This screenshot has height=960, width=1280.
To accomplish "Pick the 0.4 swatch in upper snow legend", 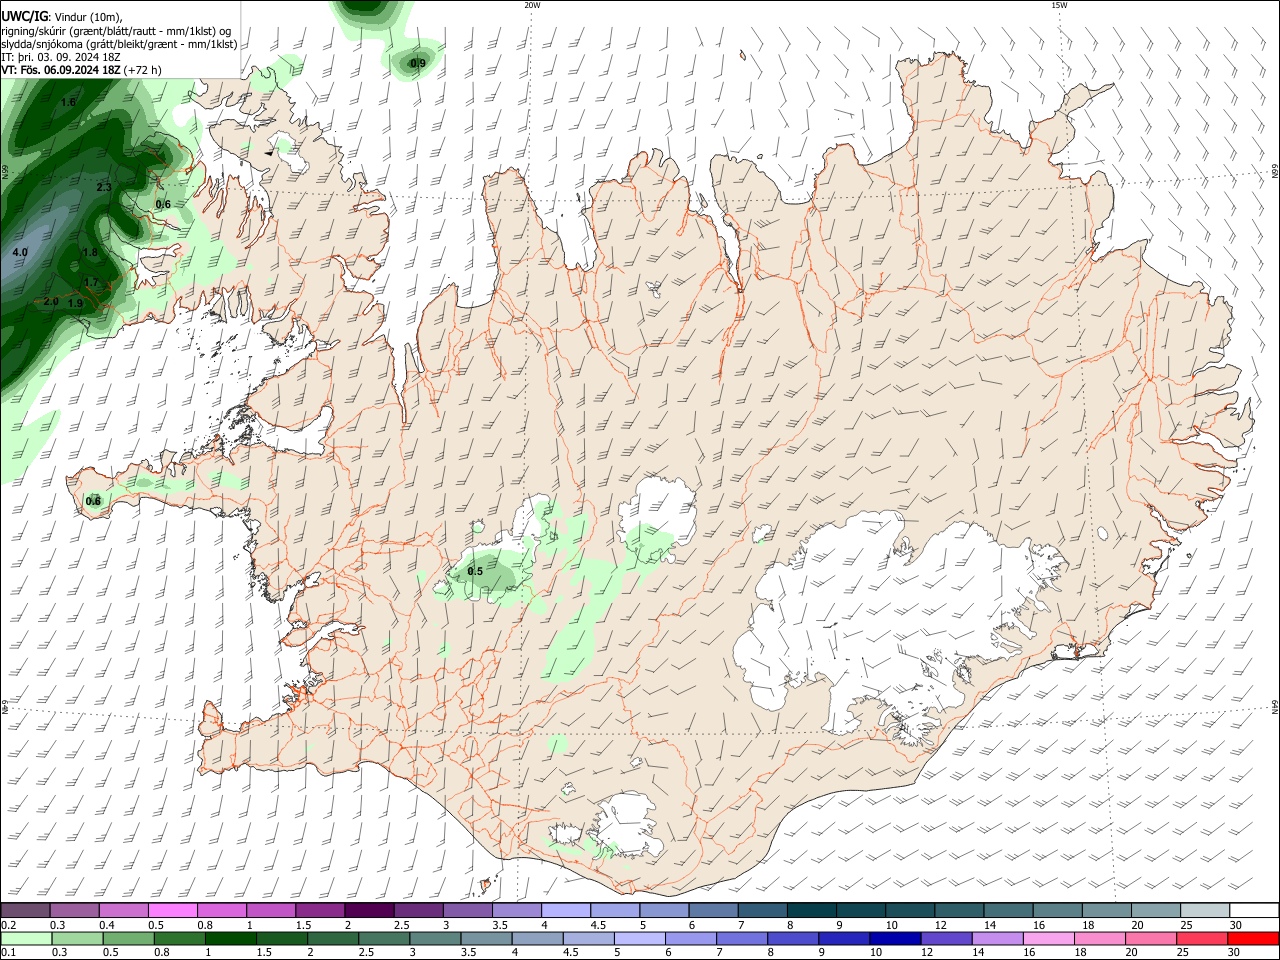I will click(x=123, y=910).
